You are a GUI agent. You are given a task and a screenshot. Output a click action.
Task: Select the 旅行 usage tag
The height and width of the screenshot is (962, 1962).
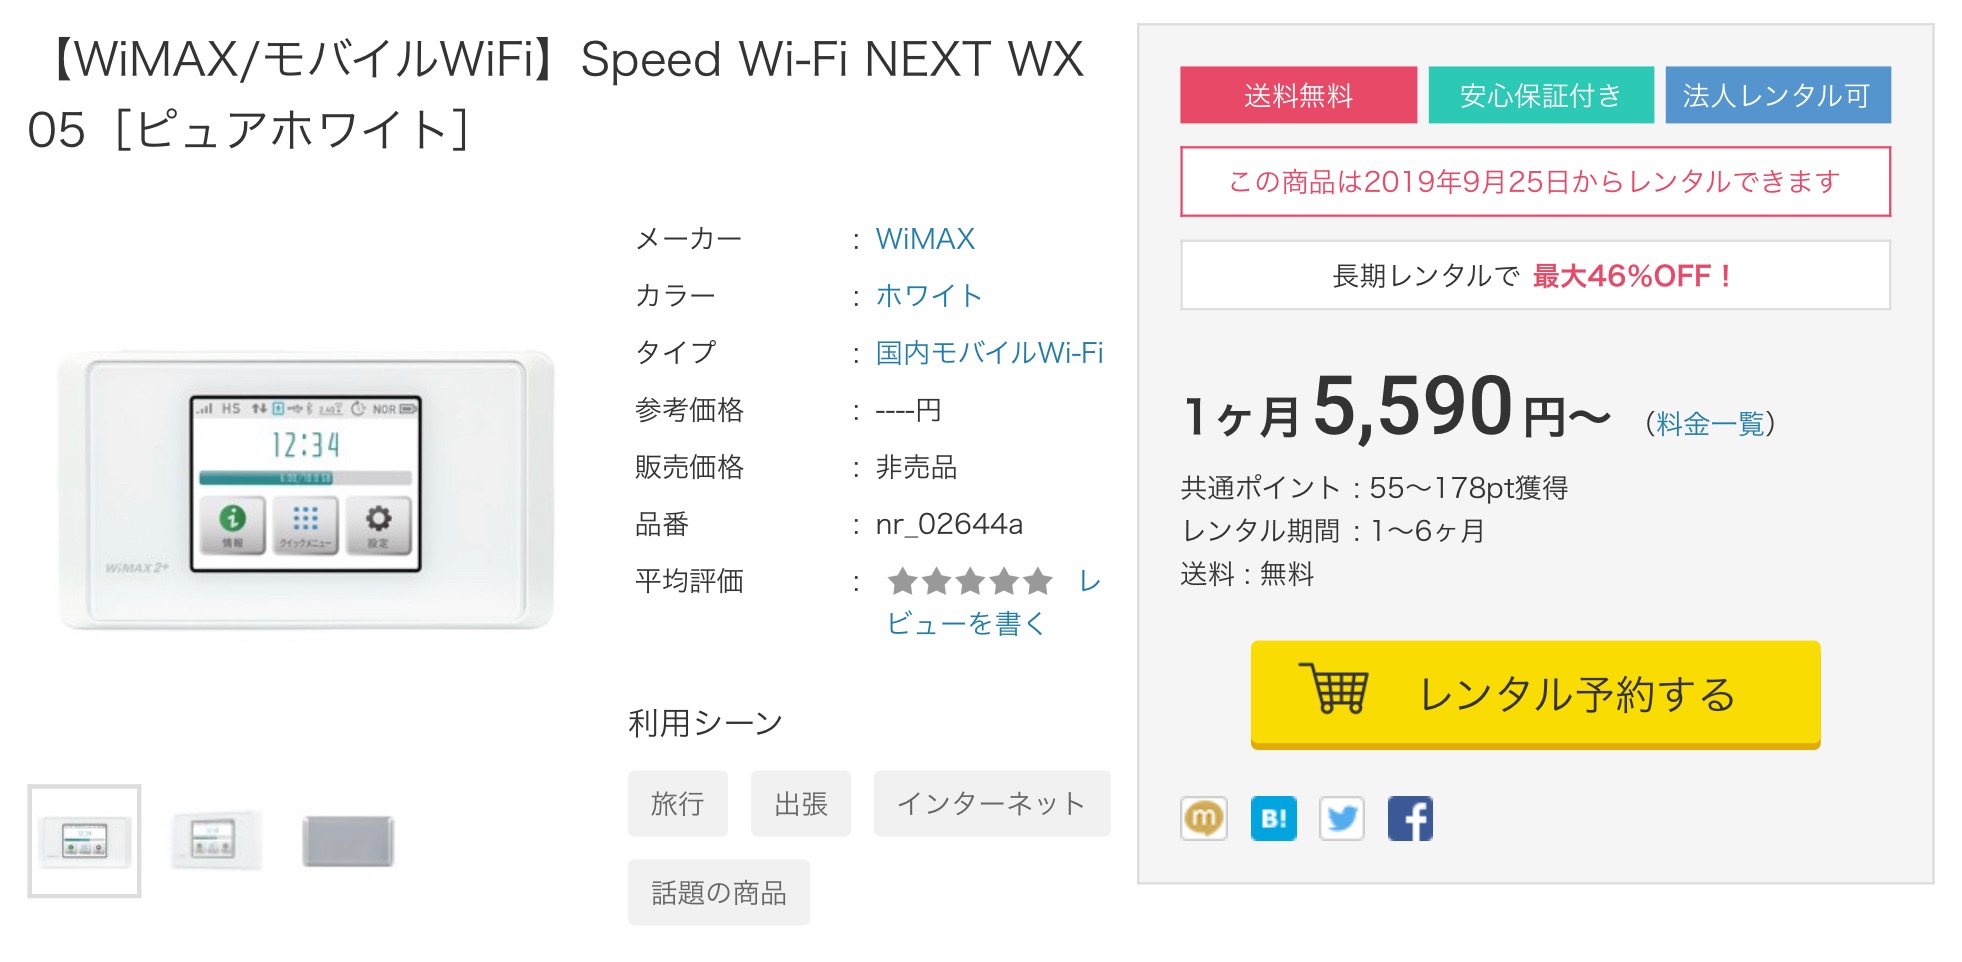click(x=677, y=804)
